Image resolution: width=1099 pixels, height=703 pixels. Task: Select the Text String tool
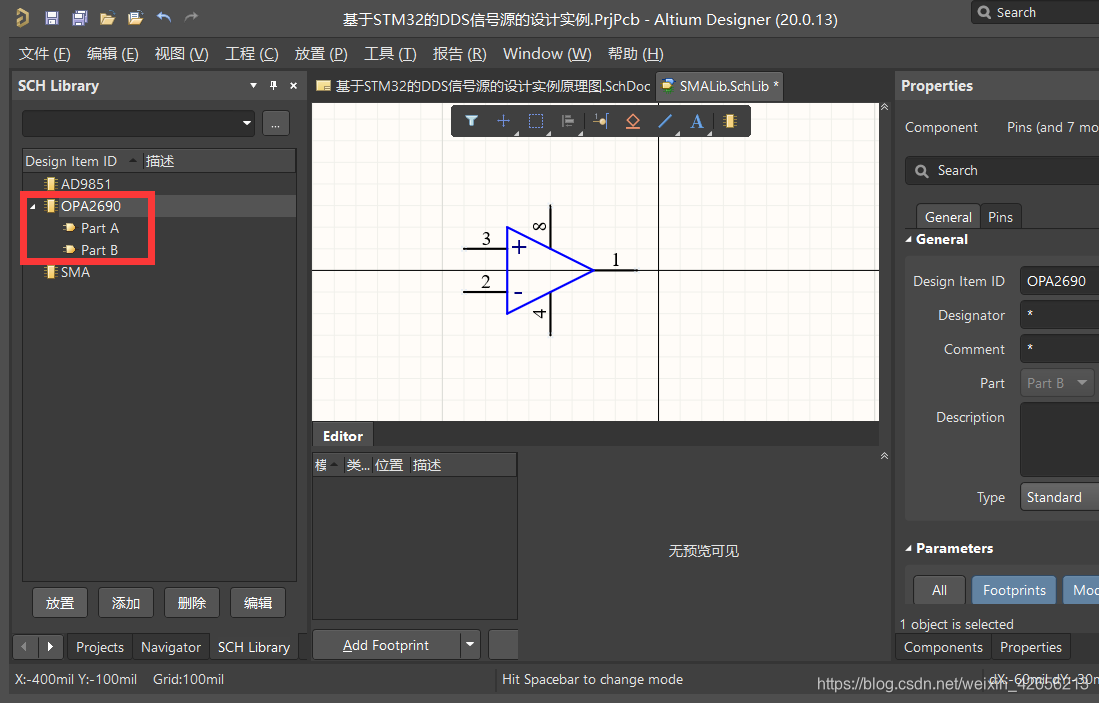pyautogui.click(x=697, y=121)
